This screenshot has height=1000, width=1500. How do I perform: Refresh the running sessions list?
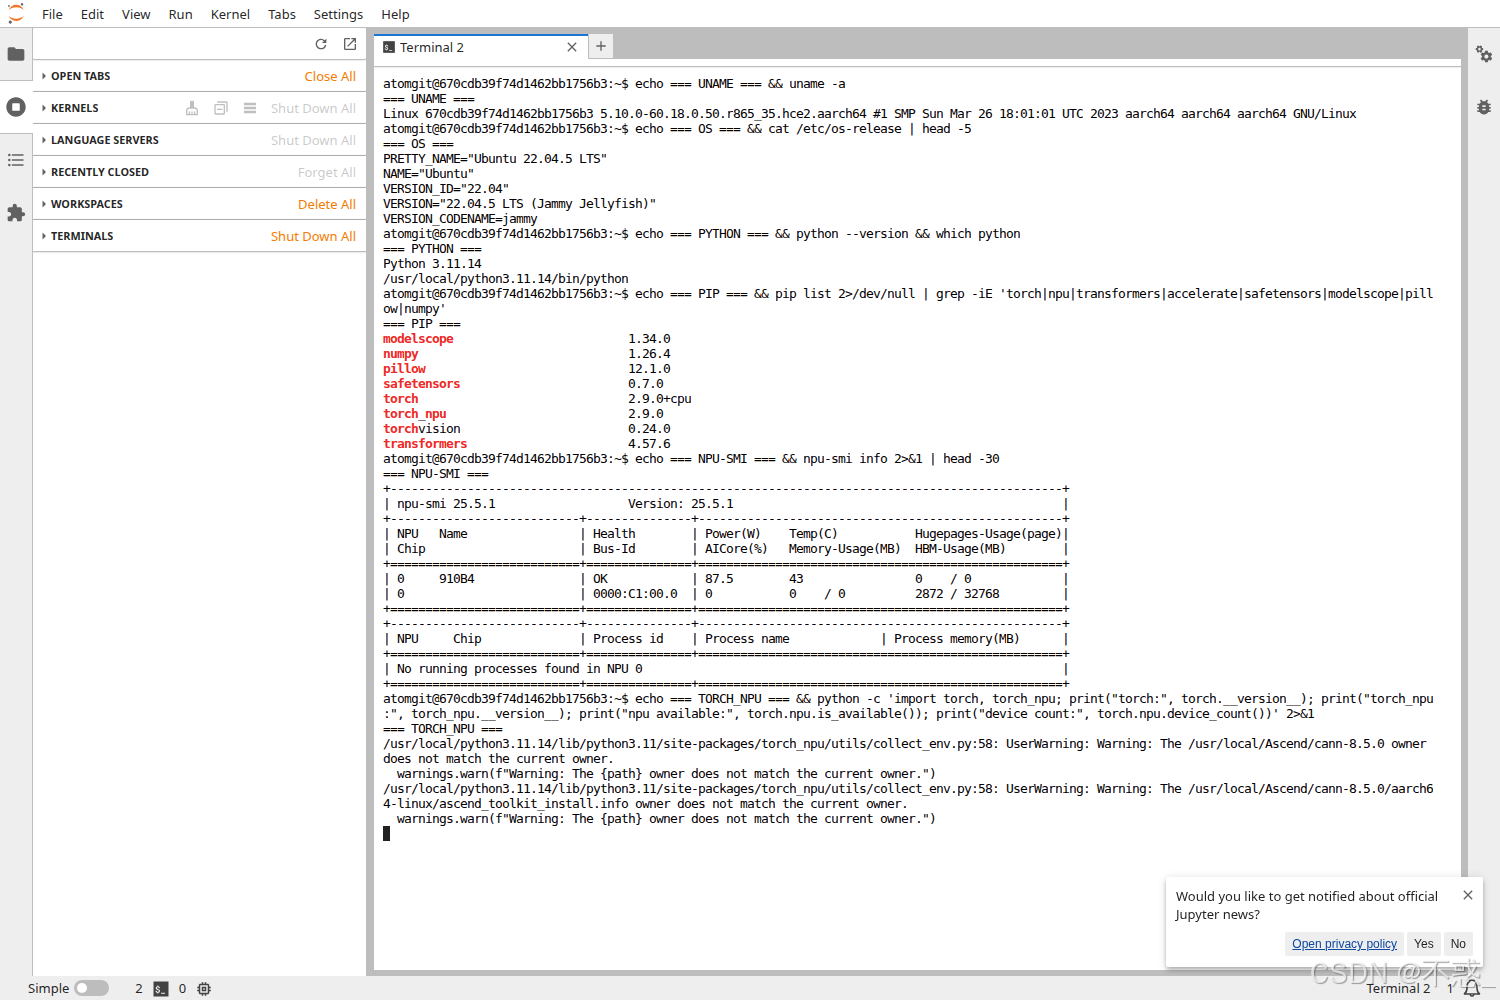321,44
